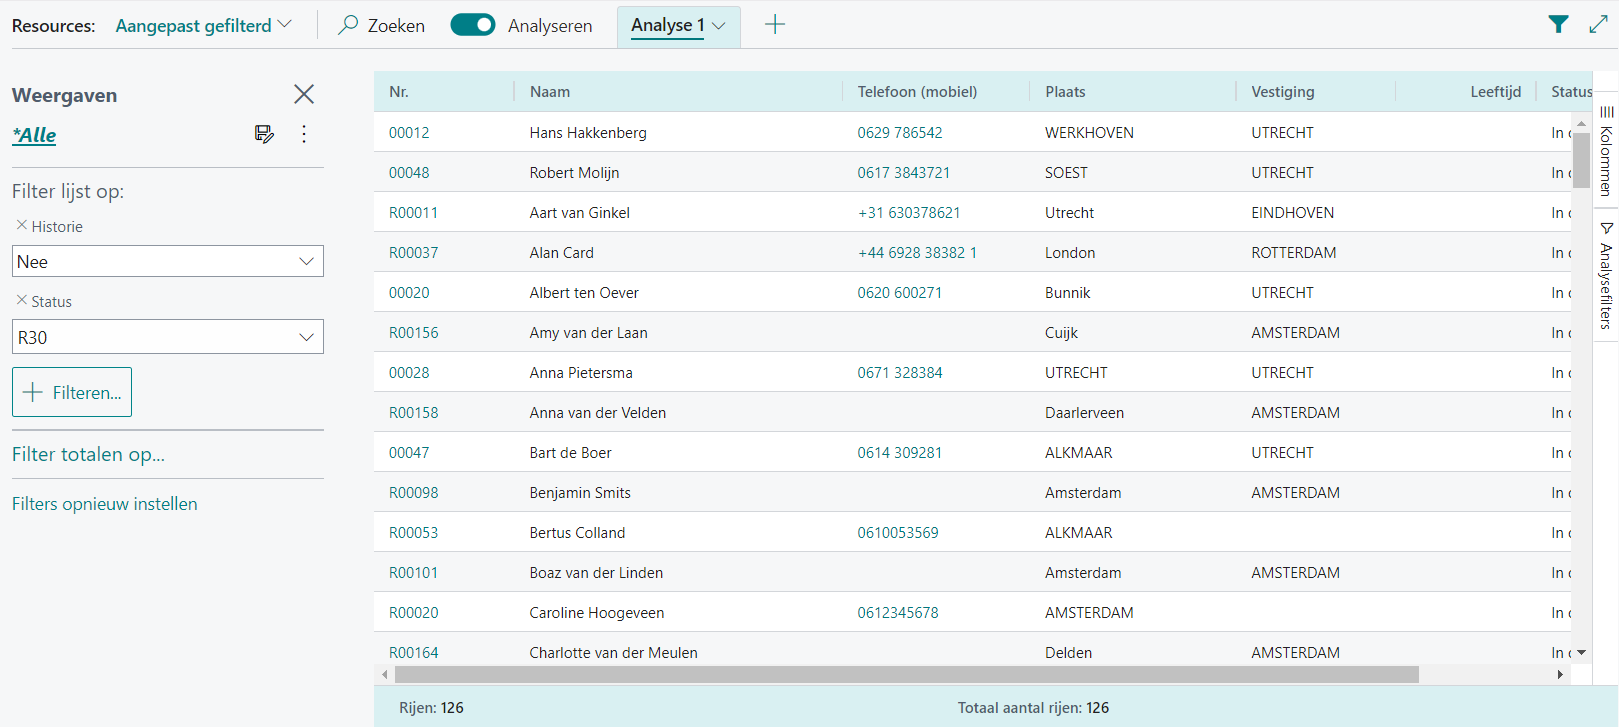Open the Status dropdown showing R30

tap(167, 337)
